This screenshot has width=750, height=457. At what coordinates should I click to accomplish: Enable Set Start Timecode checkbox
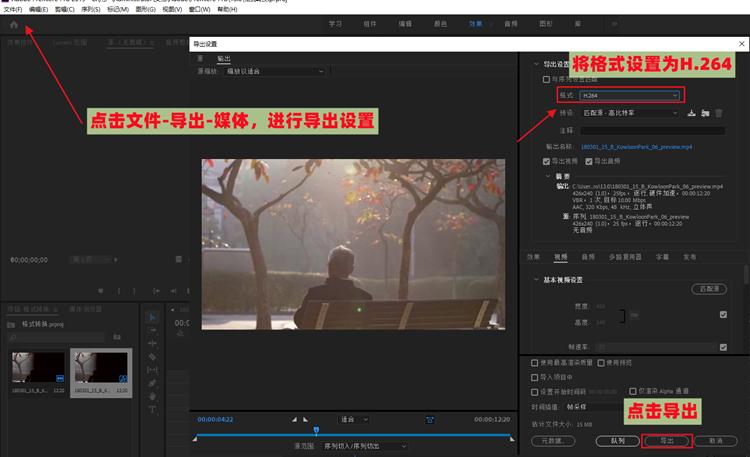pos(535,392)
